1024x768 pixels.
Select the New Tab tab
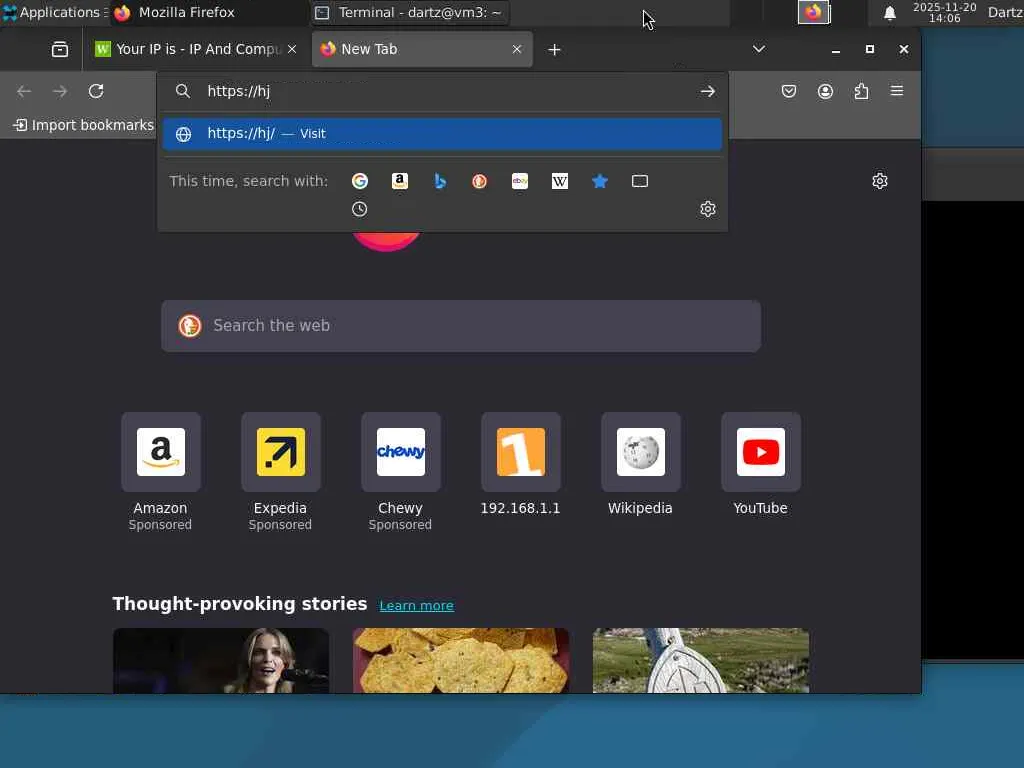pos(422,49)
